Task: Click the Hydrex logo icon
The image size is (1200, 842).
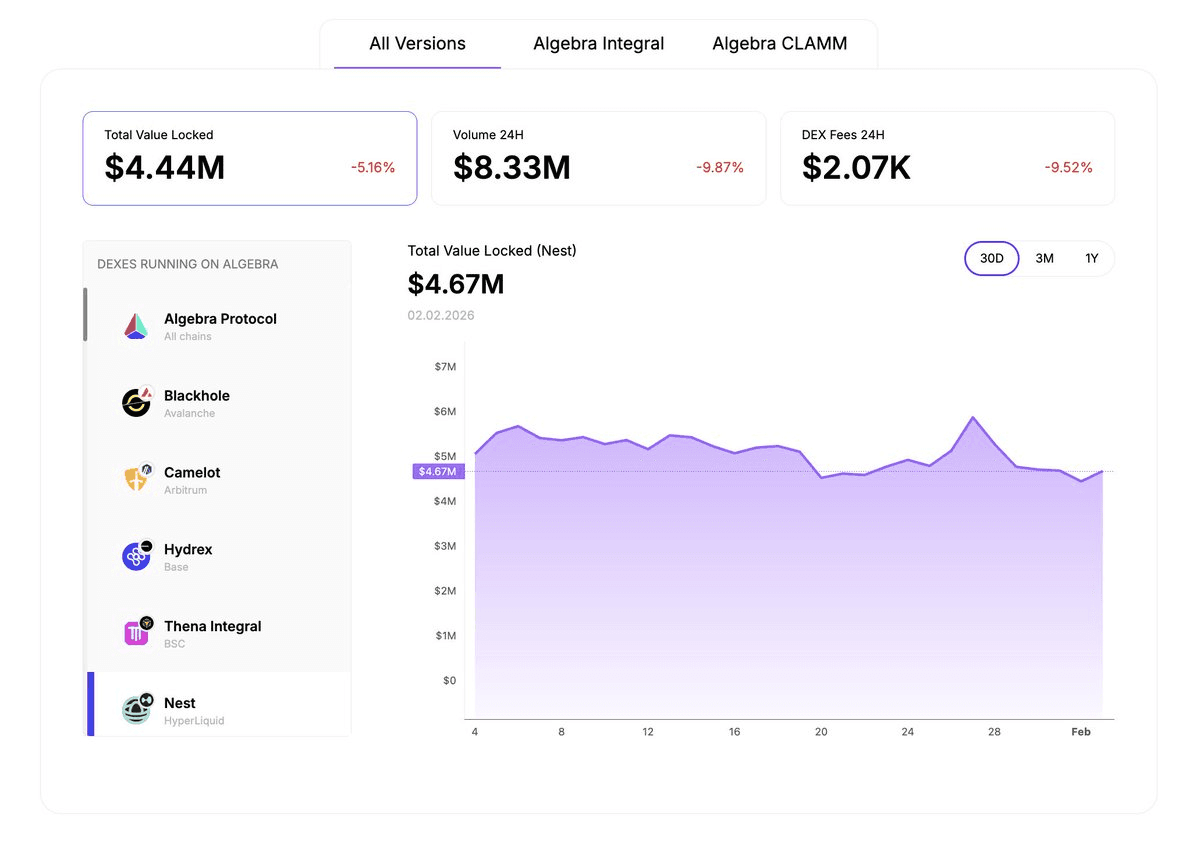Action: (136, 556)
